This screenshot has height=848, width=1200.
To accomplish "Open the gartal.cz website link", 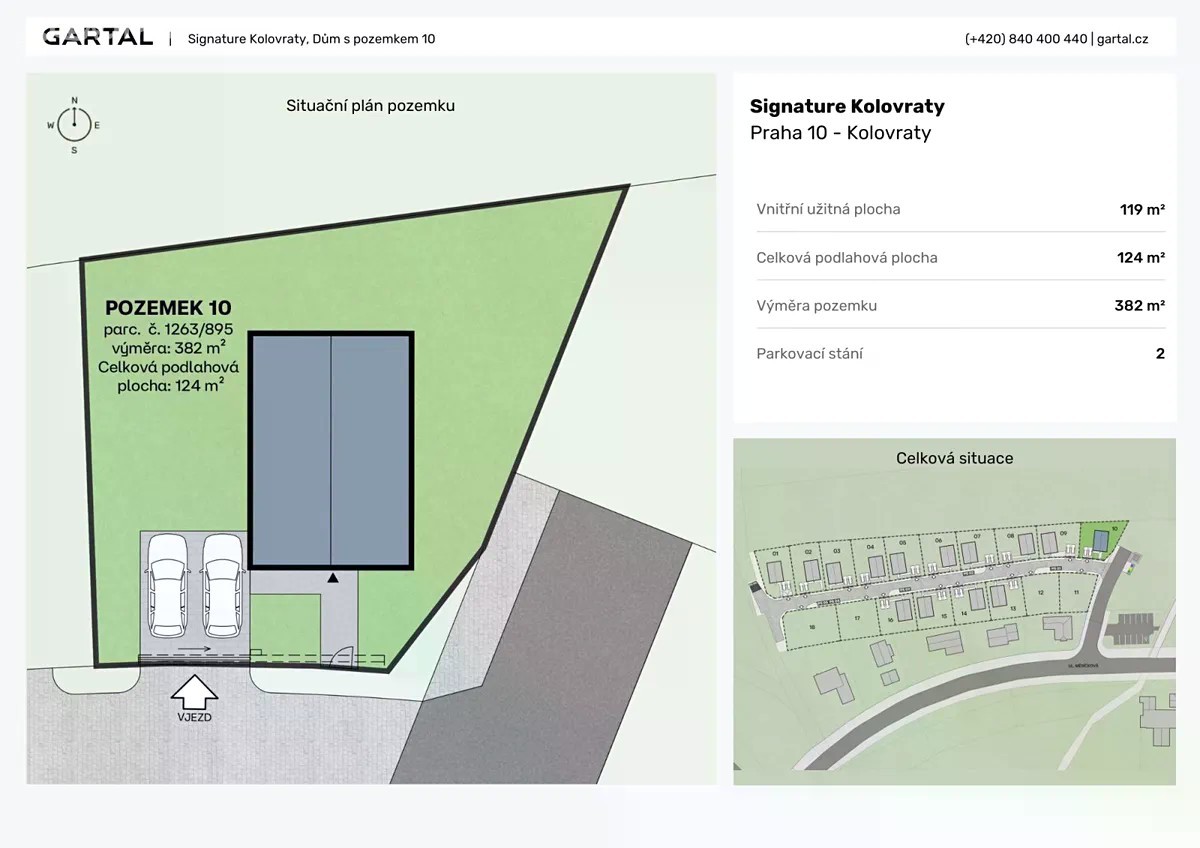I will (1122, 39).
